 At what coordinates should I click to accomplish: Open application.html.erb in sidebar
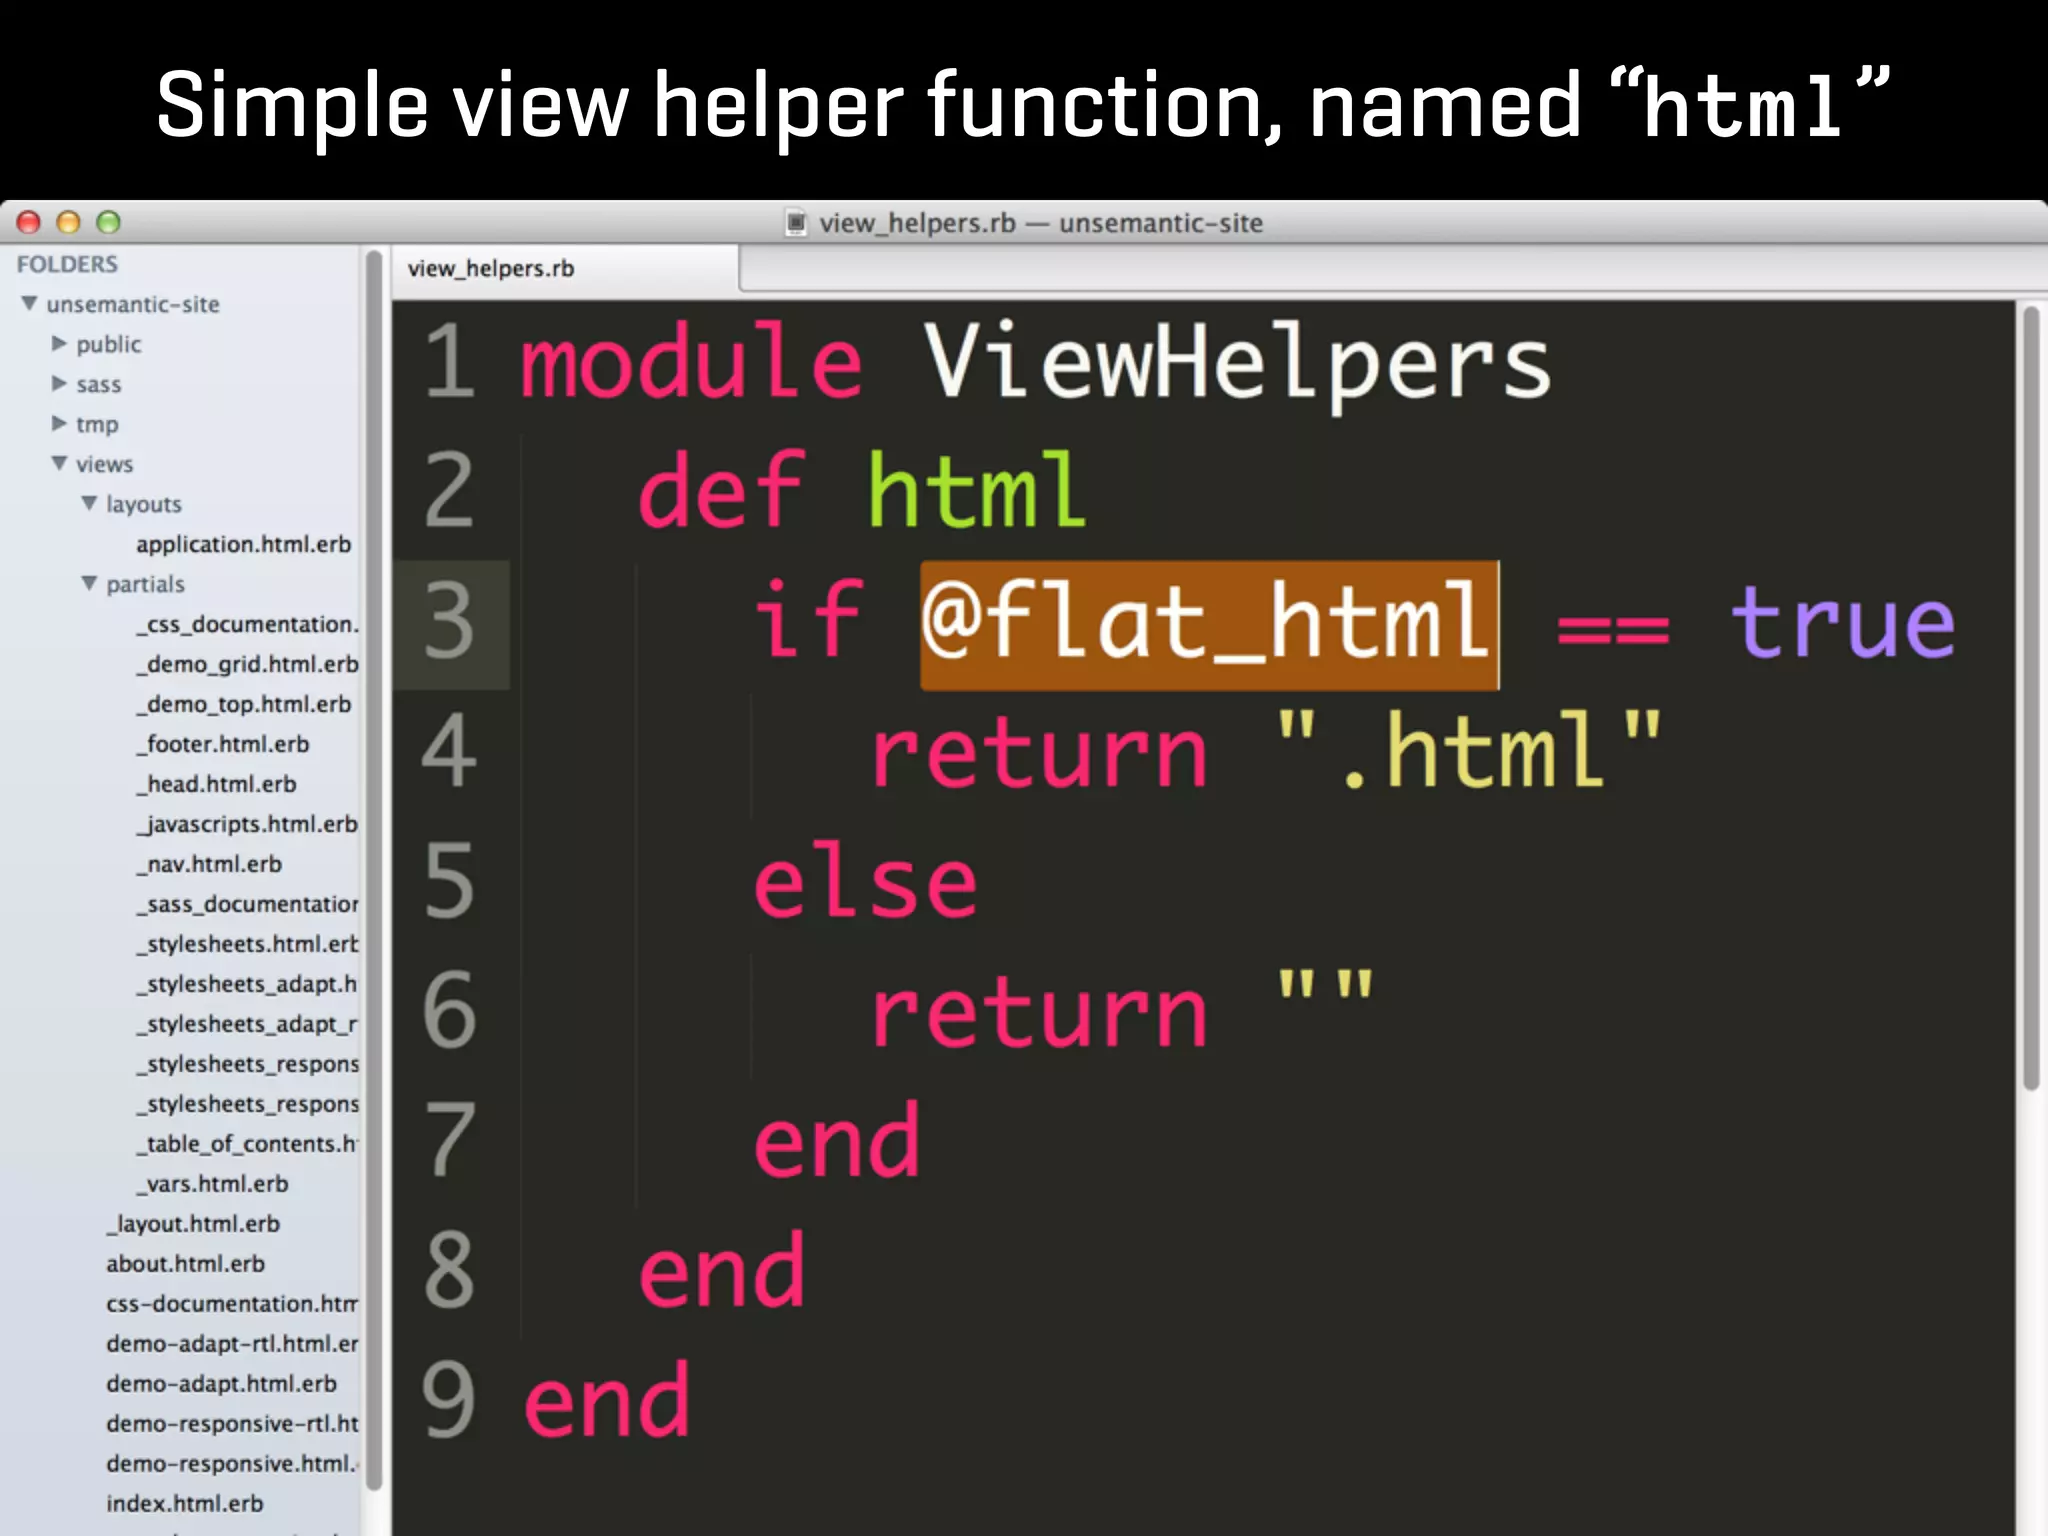(x=243, y=544)
